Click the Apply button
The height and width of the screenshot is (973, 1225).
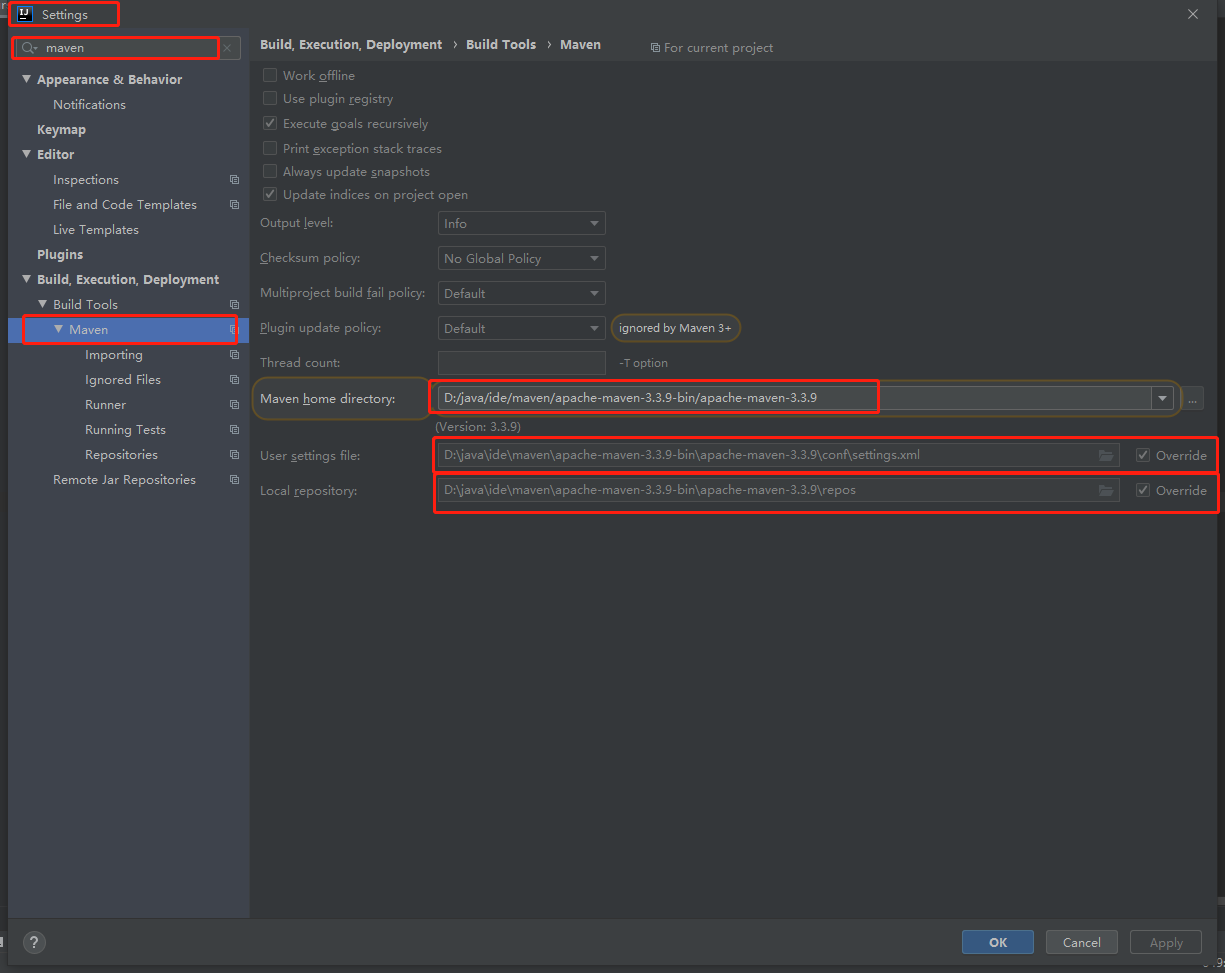pos(1166,942)
